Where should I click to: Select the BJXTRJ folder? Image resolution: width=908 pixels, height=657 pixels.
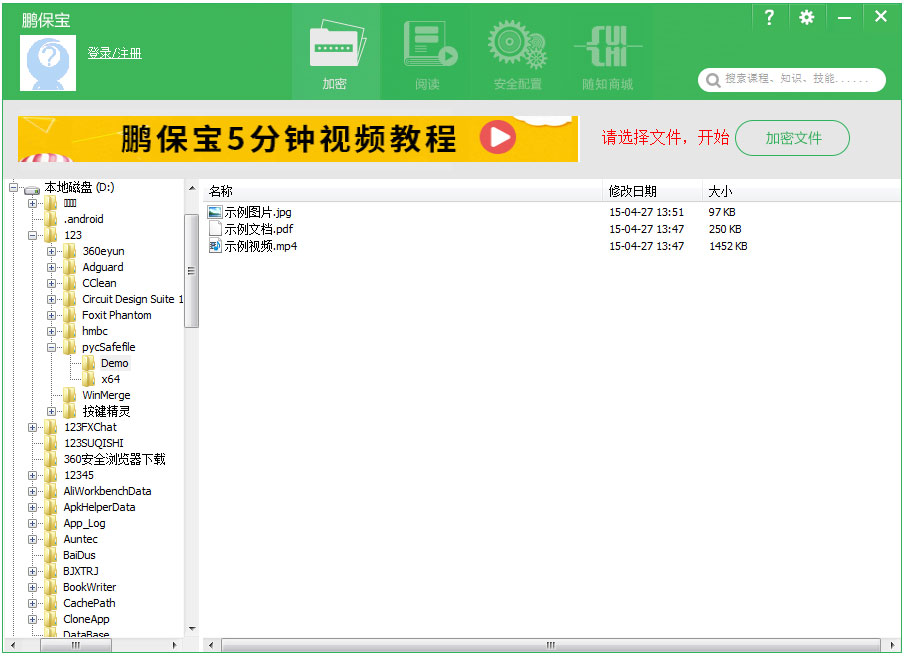coord(80,571)
